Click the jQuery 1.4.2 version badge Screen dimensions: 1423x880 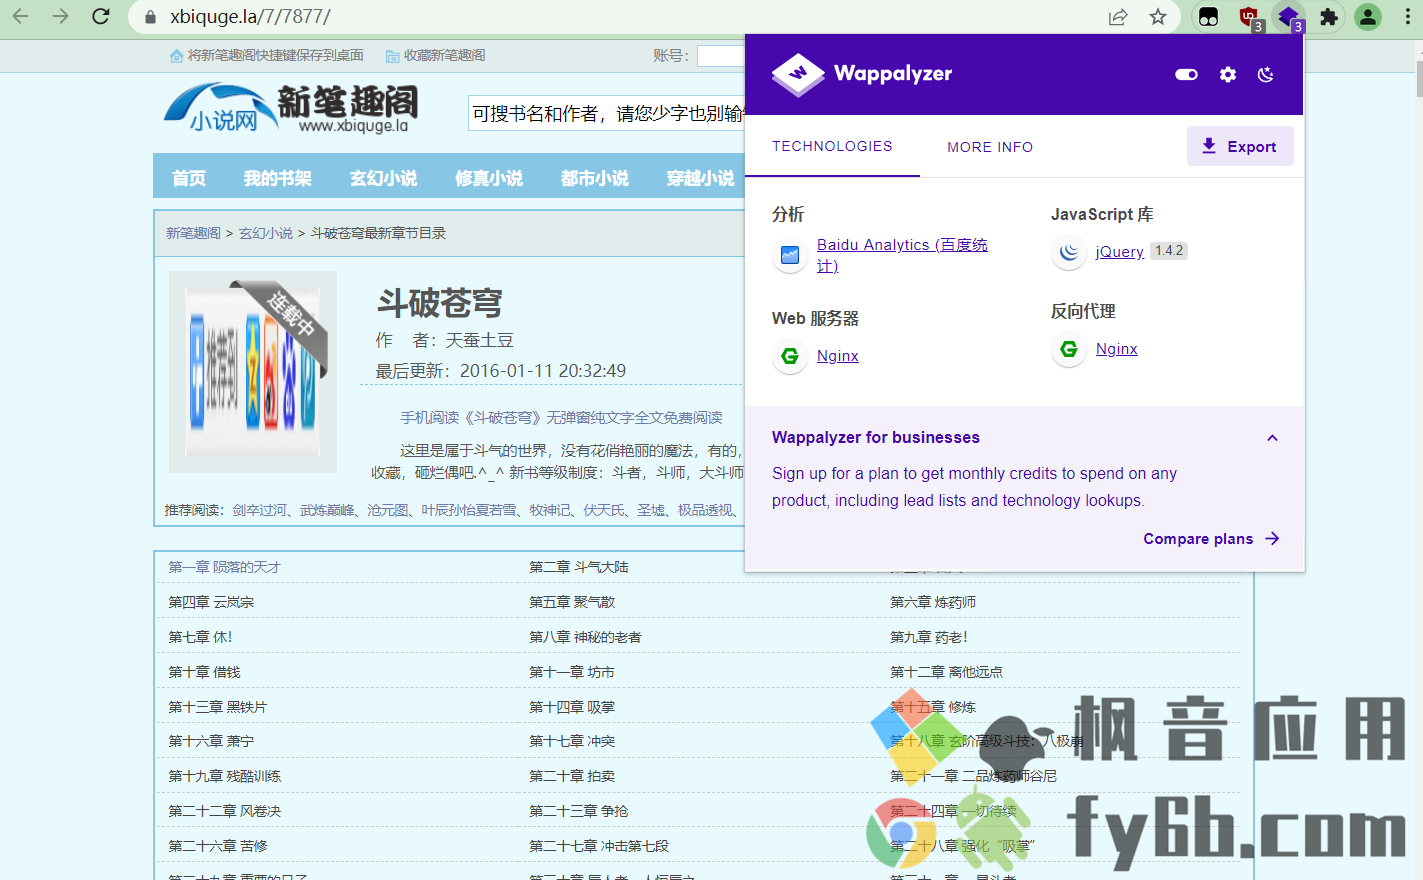point(1169,251)
